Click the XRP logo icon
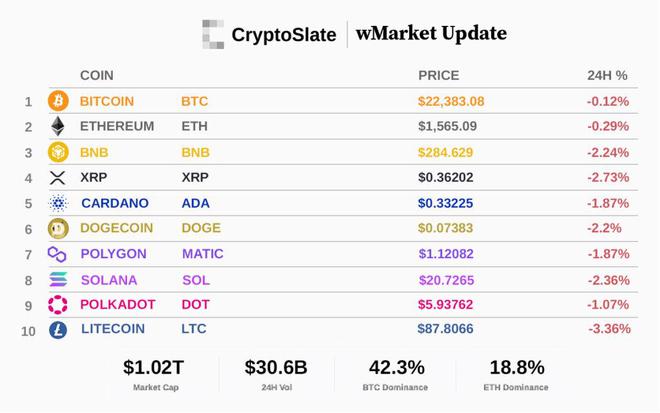 [x=58, y=178]
